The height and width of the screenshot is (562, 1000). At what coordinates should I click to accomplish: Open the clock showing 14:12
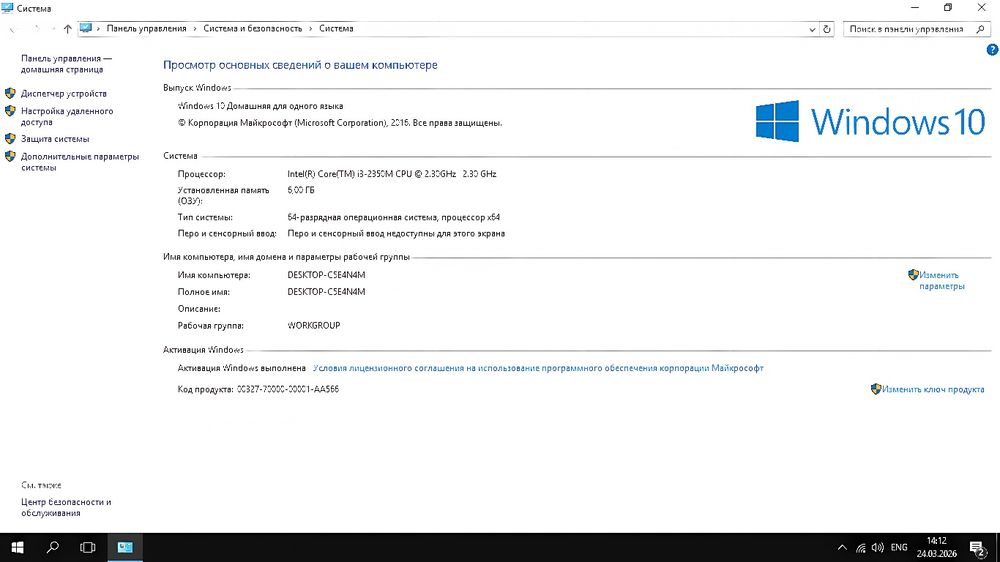coord(937,547)
